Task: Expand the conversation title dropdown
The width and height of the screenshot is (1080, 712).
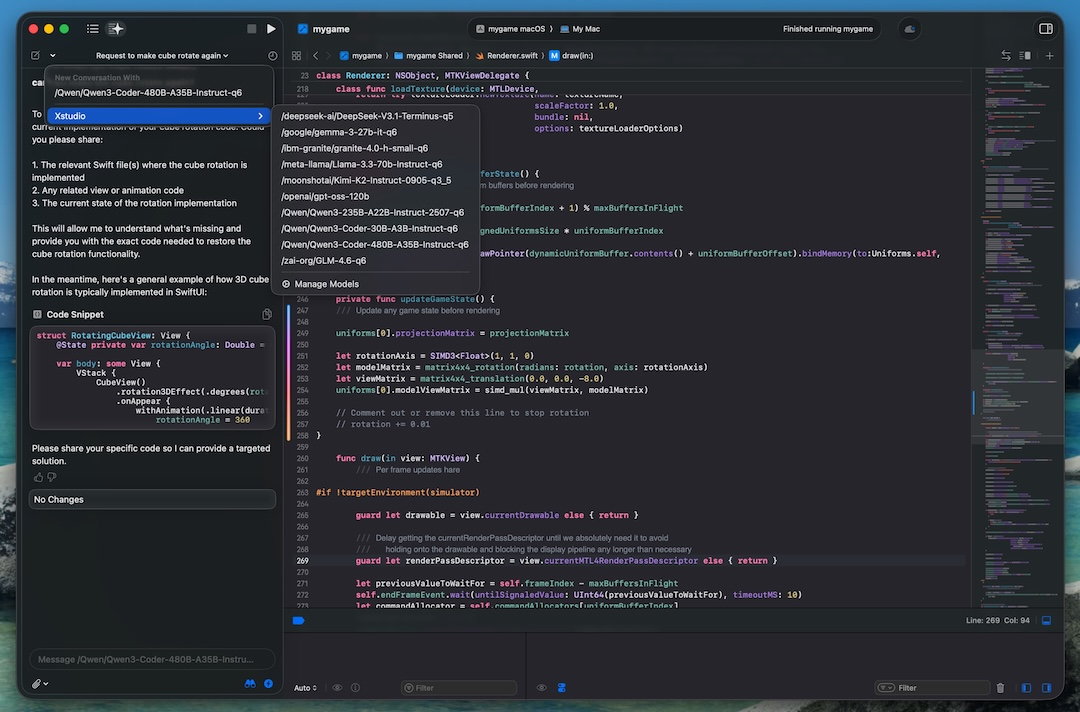Action: click(162, 55)
